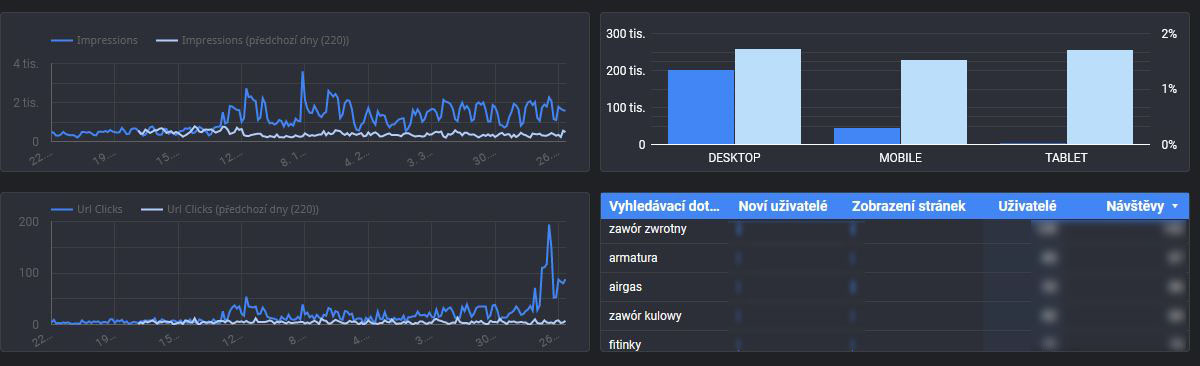Click the dark blue DESKTOP bar
This screenshot has height=366, width=1200.
tap(701, 107)
